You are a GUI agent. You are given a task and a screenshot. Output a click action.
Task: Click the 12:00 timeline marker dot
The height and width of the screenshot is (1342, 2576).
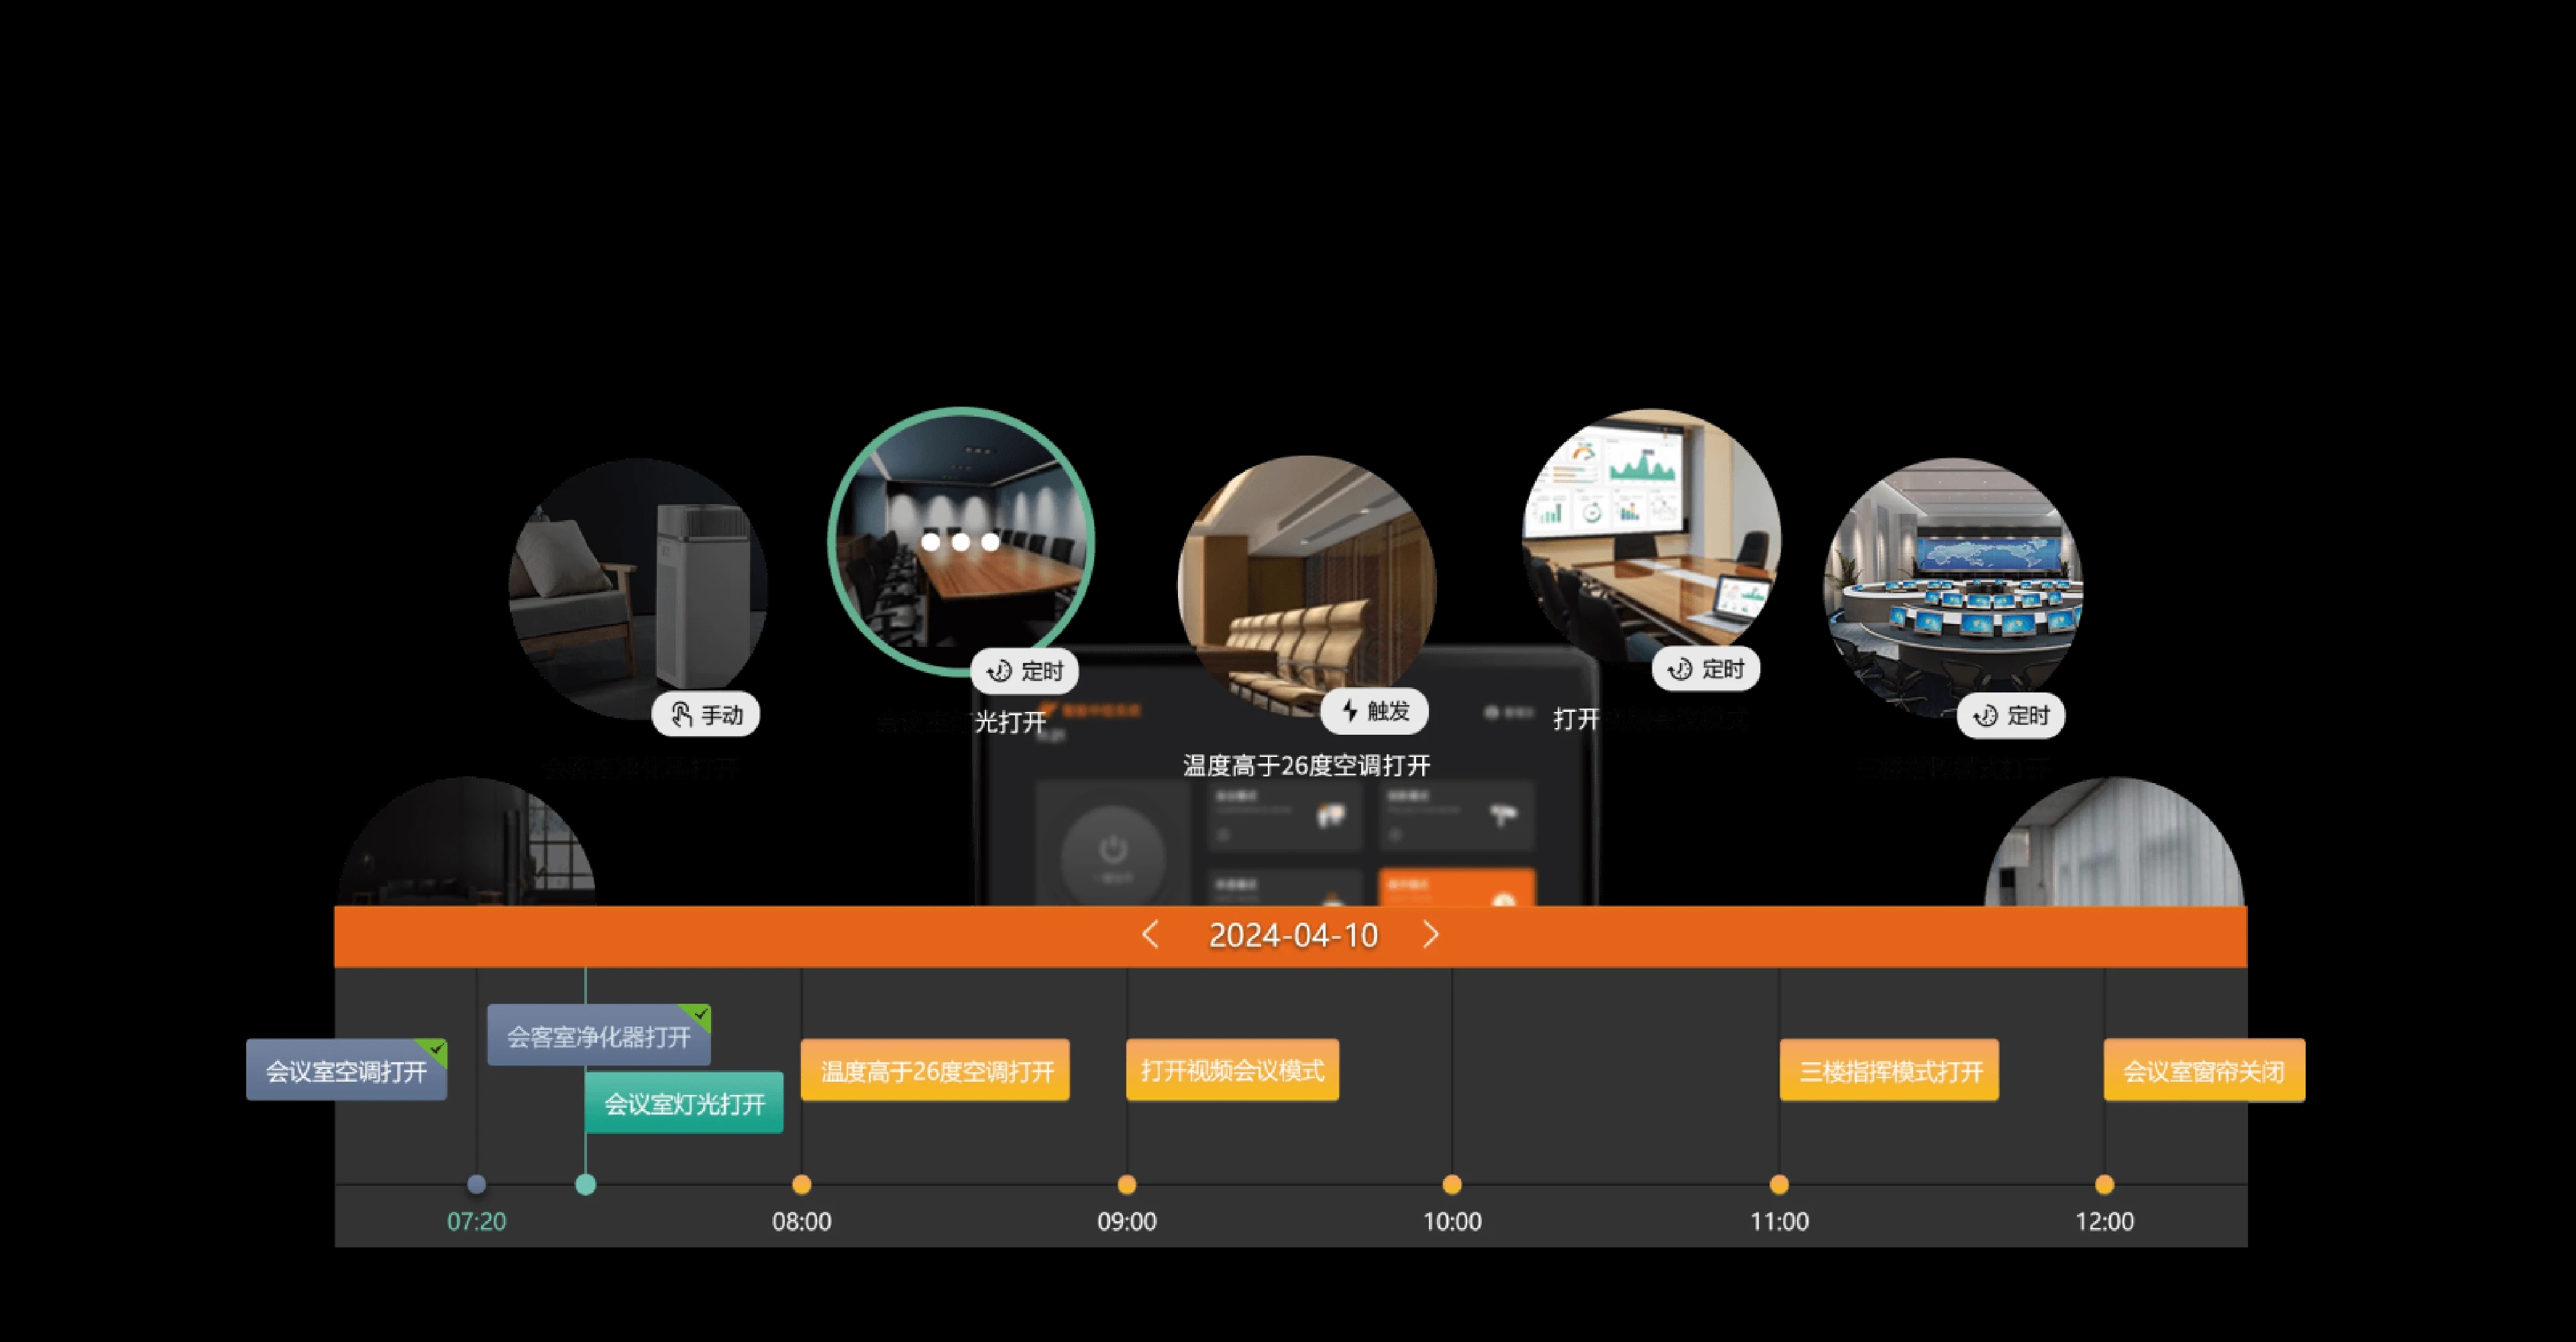click(2105, 1185)
